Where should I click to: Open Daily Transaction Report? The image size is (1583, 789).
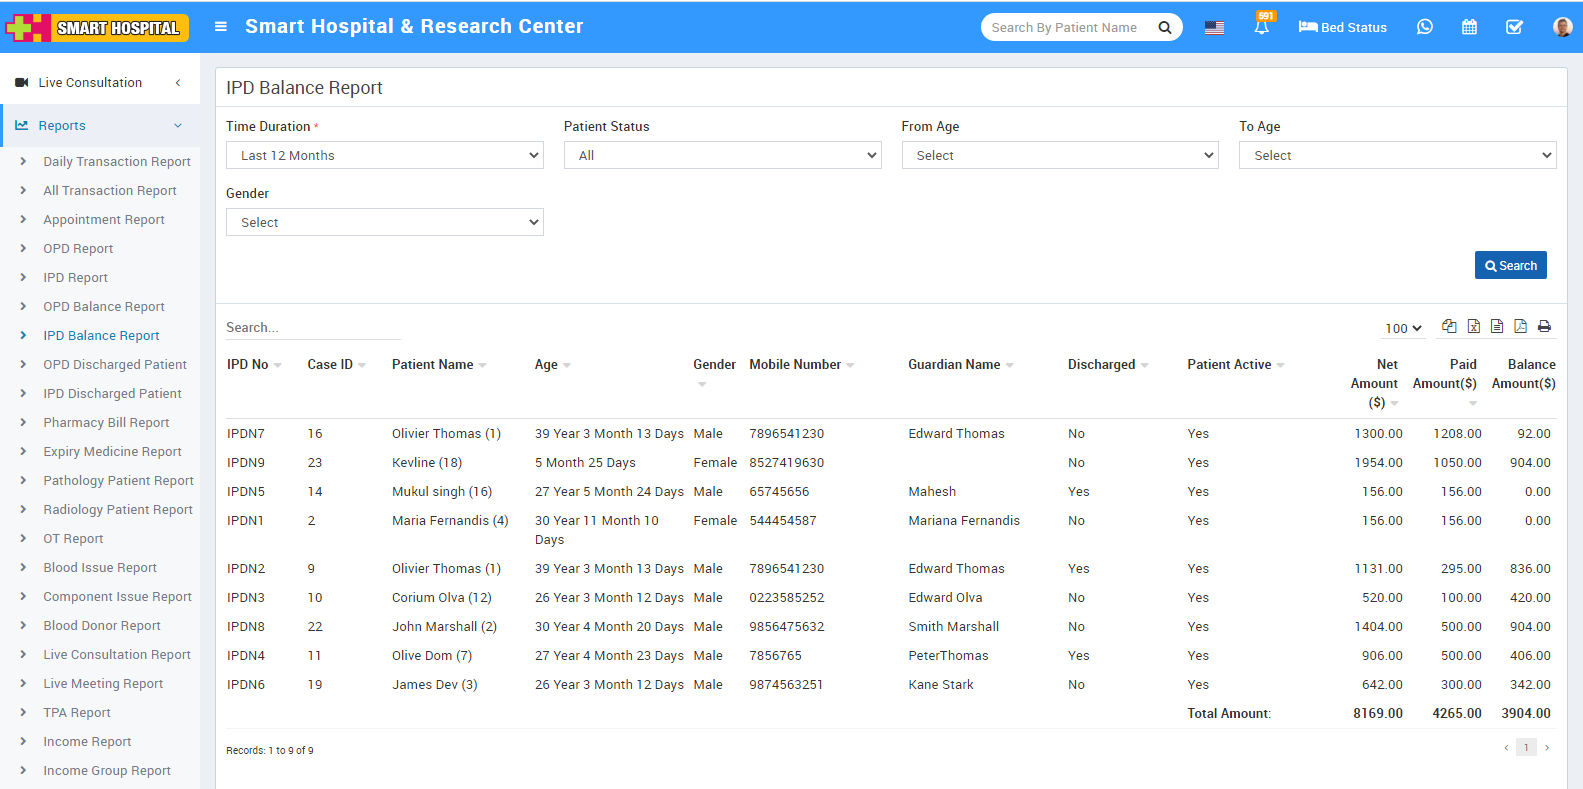coord(117,162)
